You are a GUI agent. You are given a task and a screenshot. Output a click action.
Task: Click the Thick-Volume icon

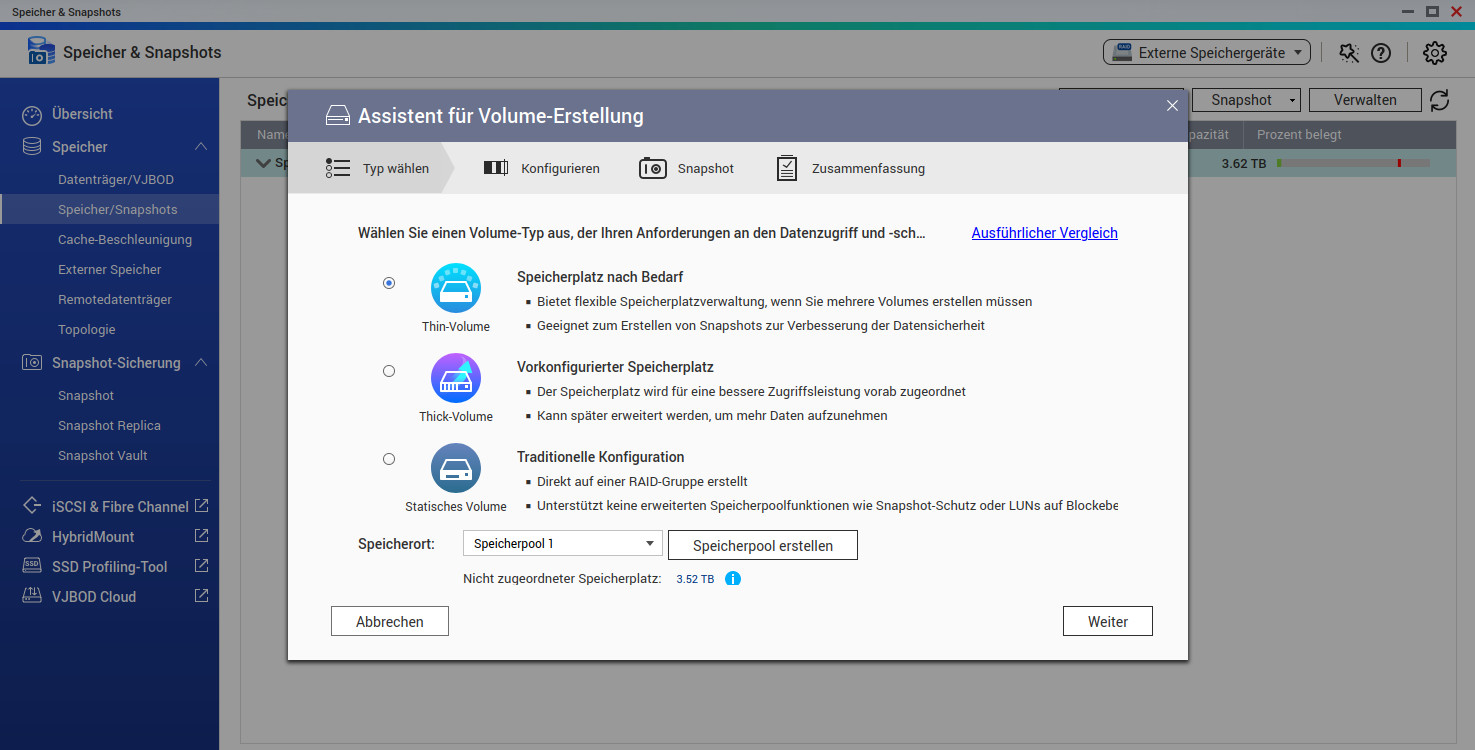click(x=456, y=379)
